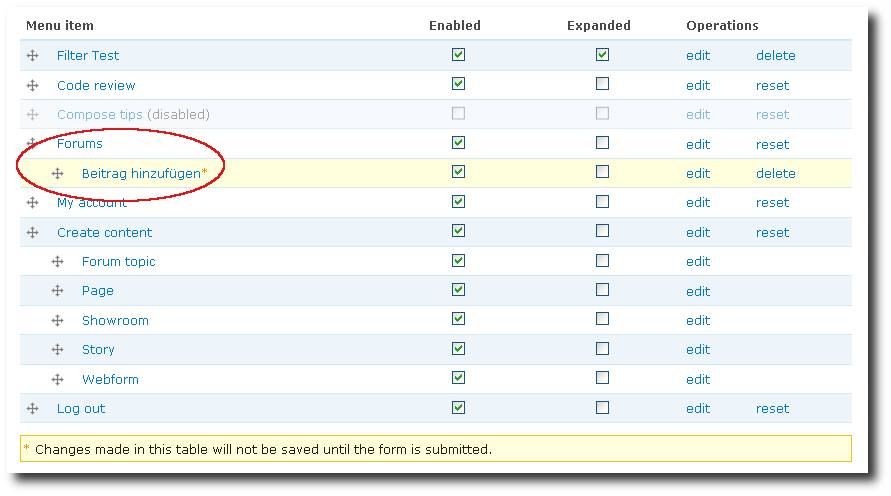Click the drag handle next to Showroom

tap(58, 321)
